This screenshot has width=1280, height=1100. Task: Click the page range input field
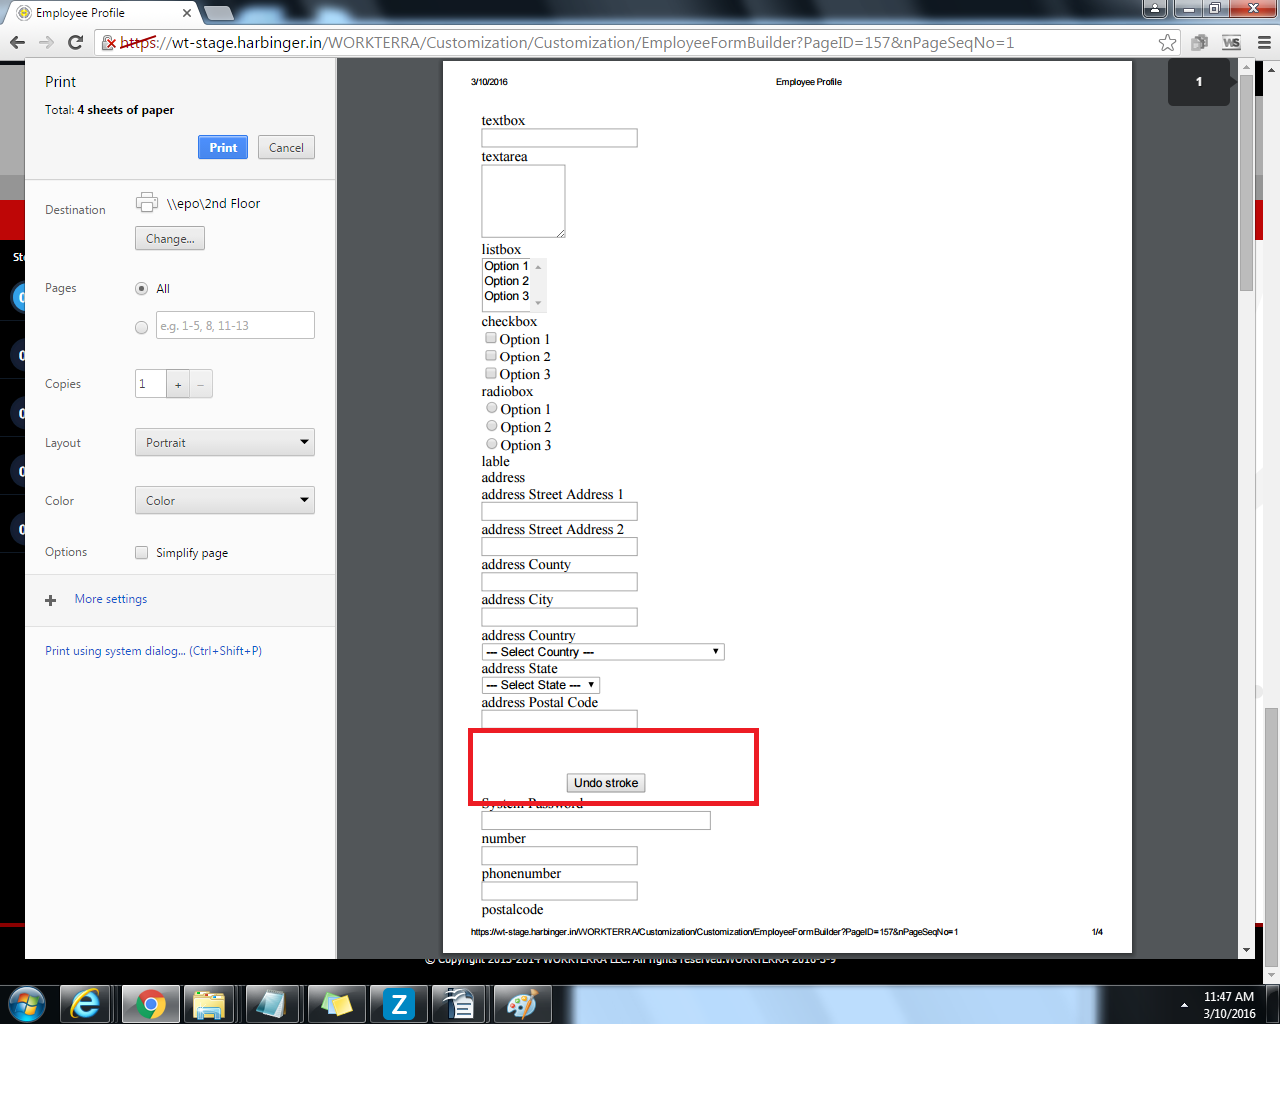pyautogui.click(x=235, y=326)
